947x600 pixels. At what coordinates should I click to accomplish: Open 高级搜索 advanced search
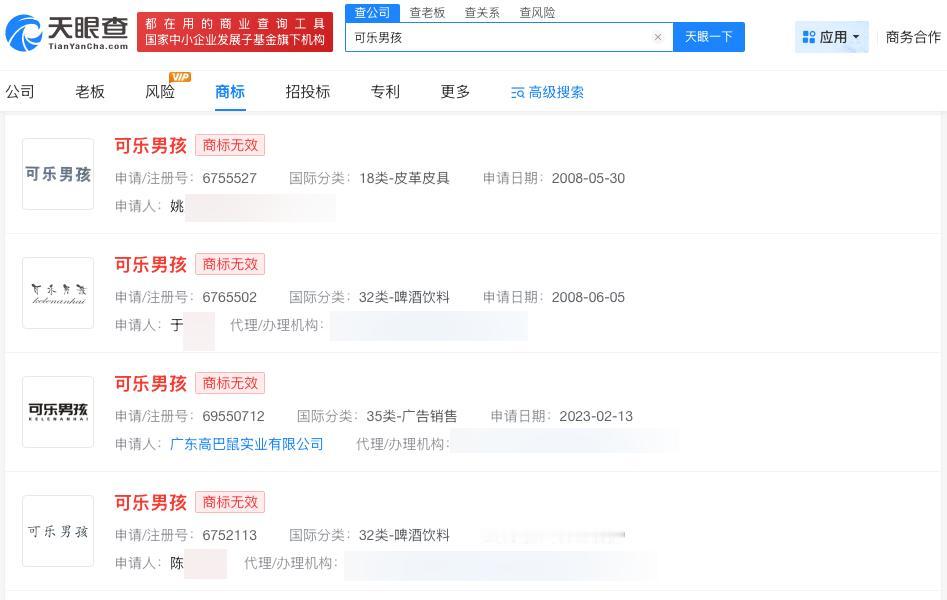(x=548, y=92)
